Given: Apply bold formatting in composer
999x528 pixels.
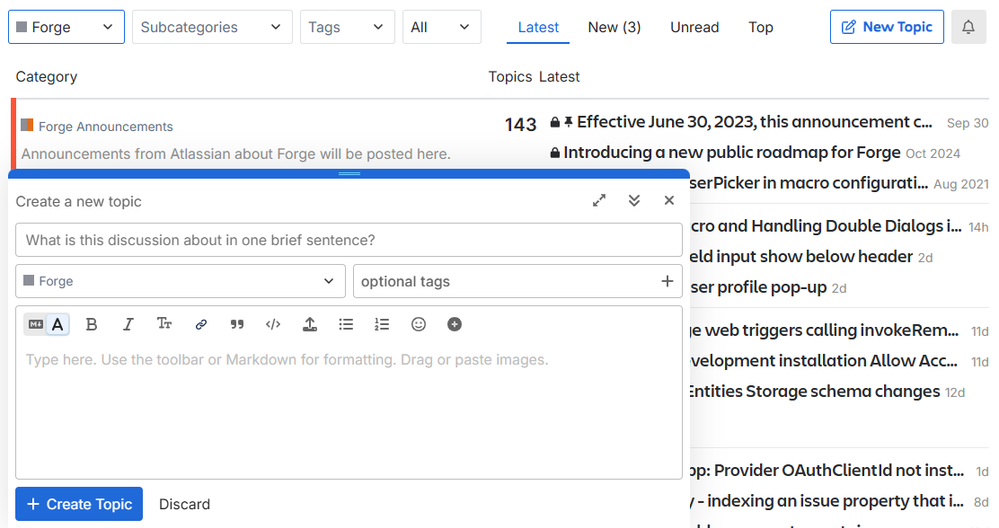Looking at the screenshot, I should coord(91,324).
